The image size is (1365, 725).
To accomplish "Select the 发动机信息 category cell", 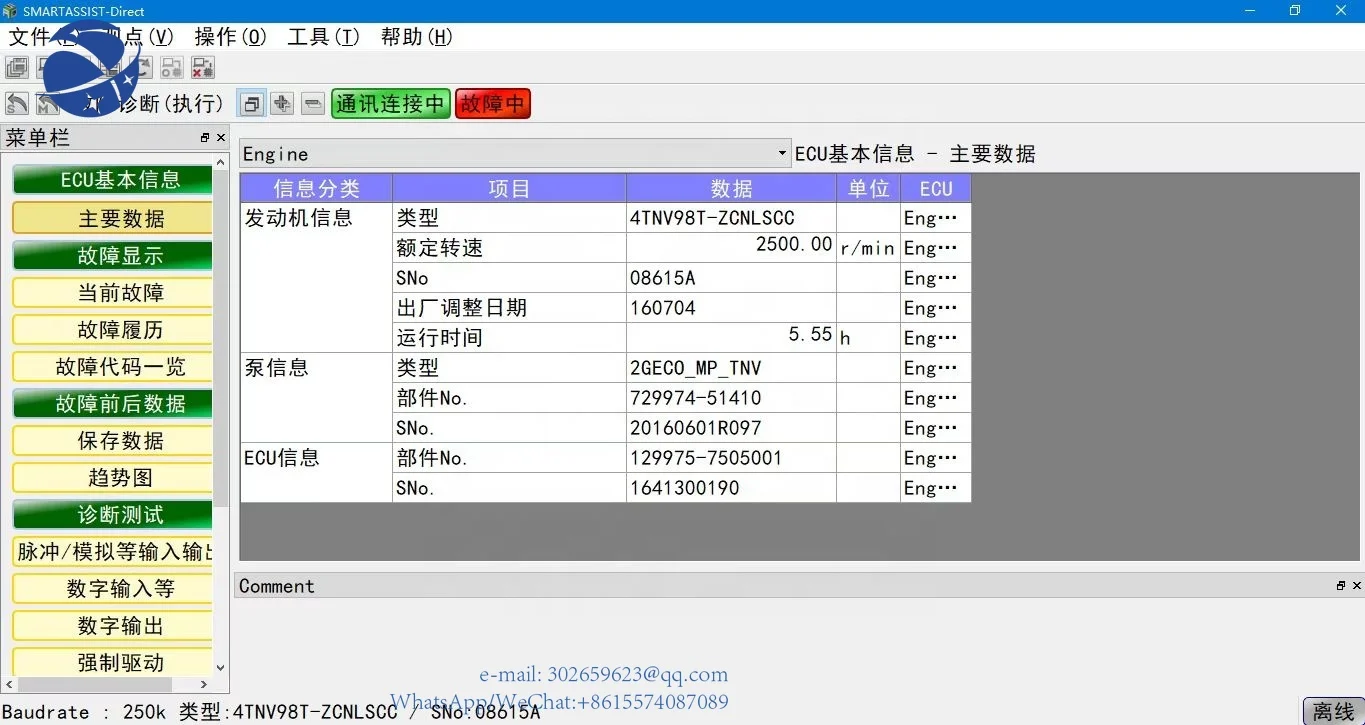I will coord(316,278).
